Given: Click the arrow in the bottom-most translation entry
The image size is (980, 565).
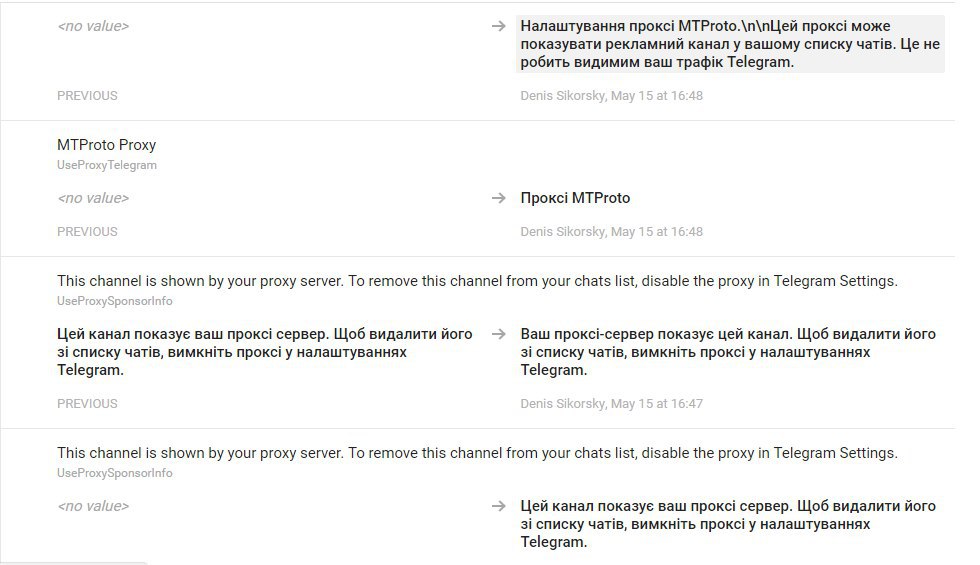Looking at the screenshot, I should (x=498, y=506).
